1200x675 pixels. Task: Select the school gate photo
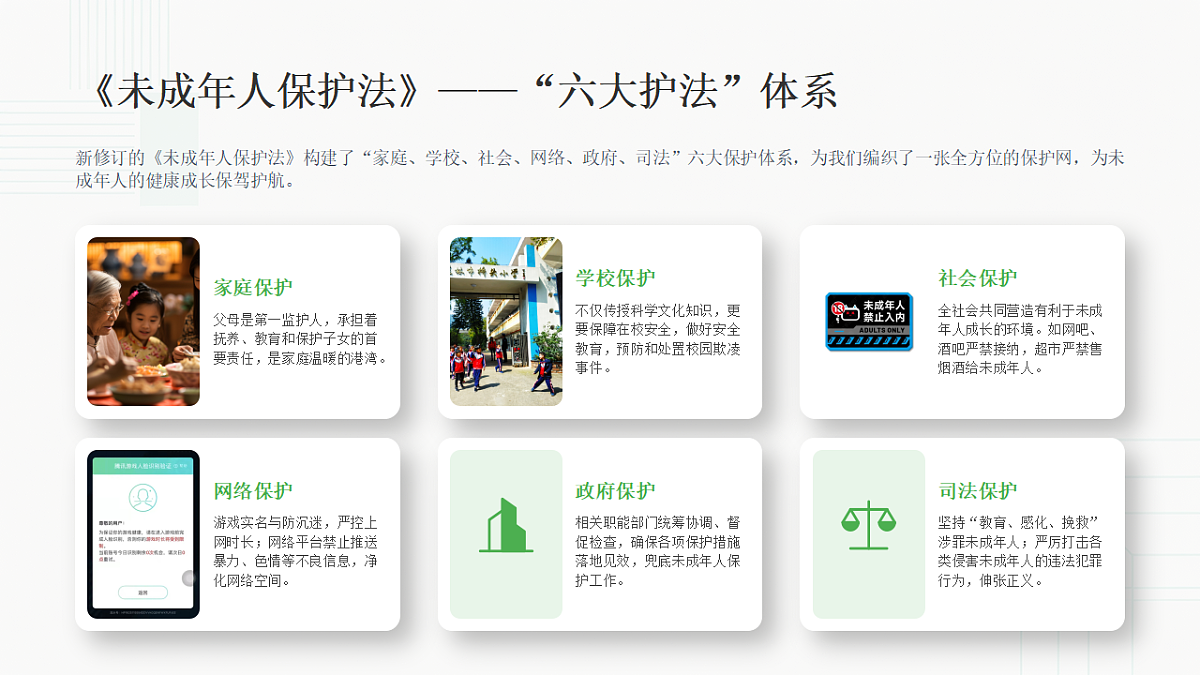click(x=506, y=321)
